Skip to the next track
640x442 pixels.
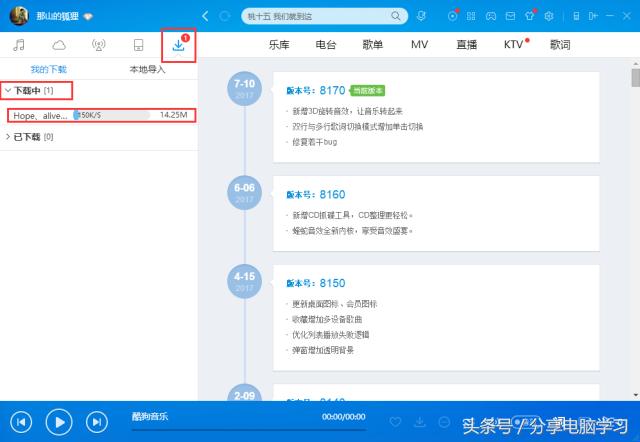(x=96, y=422)
